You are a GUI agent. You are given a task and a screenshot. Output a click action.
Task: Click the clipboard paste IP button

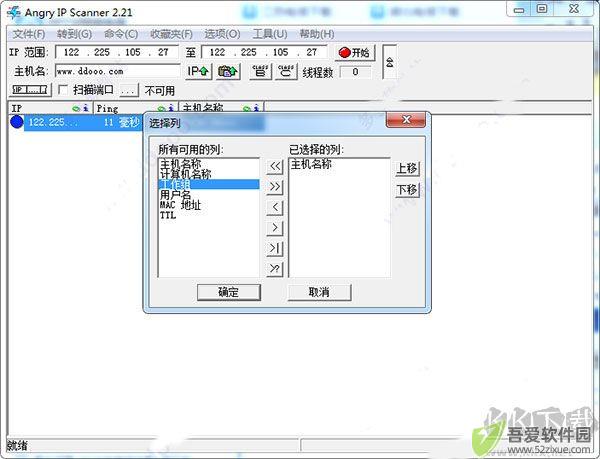coord(228,71)
